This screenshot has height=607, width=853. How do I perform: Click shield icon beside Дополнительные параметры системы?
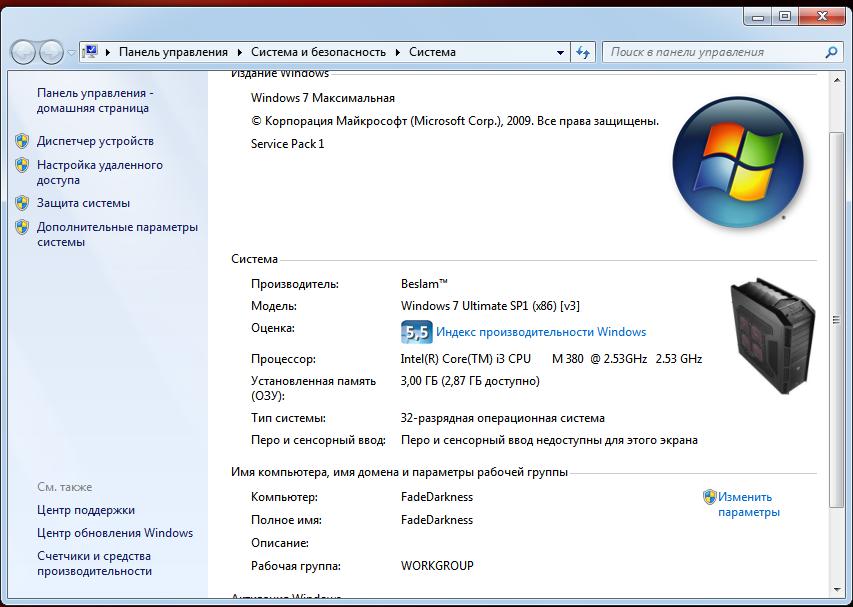point(22,227)
